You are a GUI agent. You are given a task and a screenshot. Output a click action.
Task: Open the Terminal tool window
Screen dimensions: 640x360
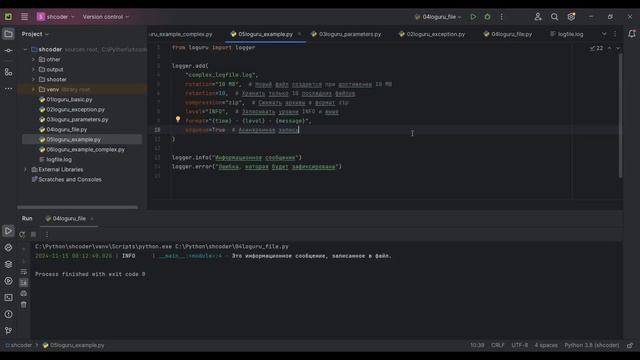click(x=8, y=298)
